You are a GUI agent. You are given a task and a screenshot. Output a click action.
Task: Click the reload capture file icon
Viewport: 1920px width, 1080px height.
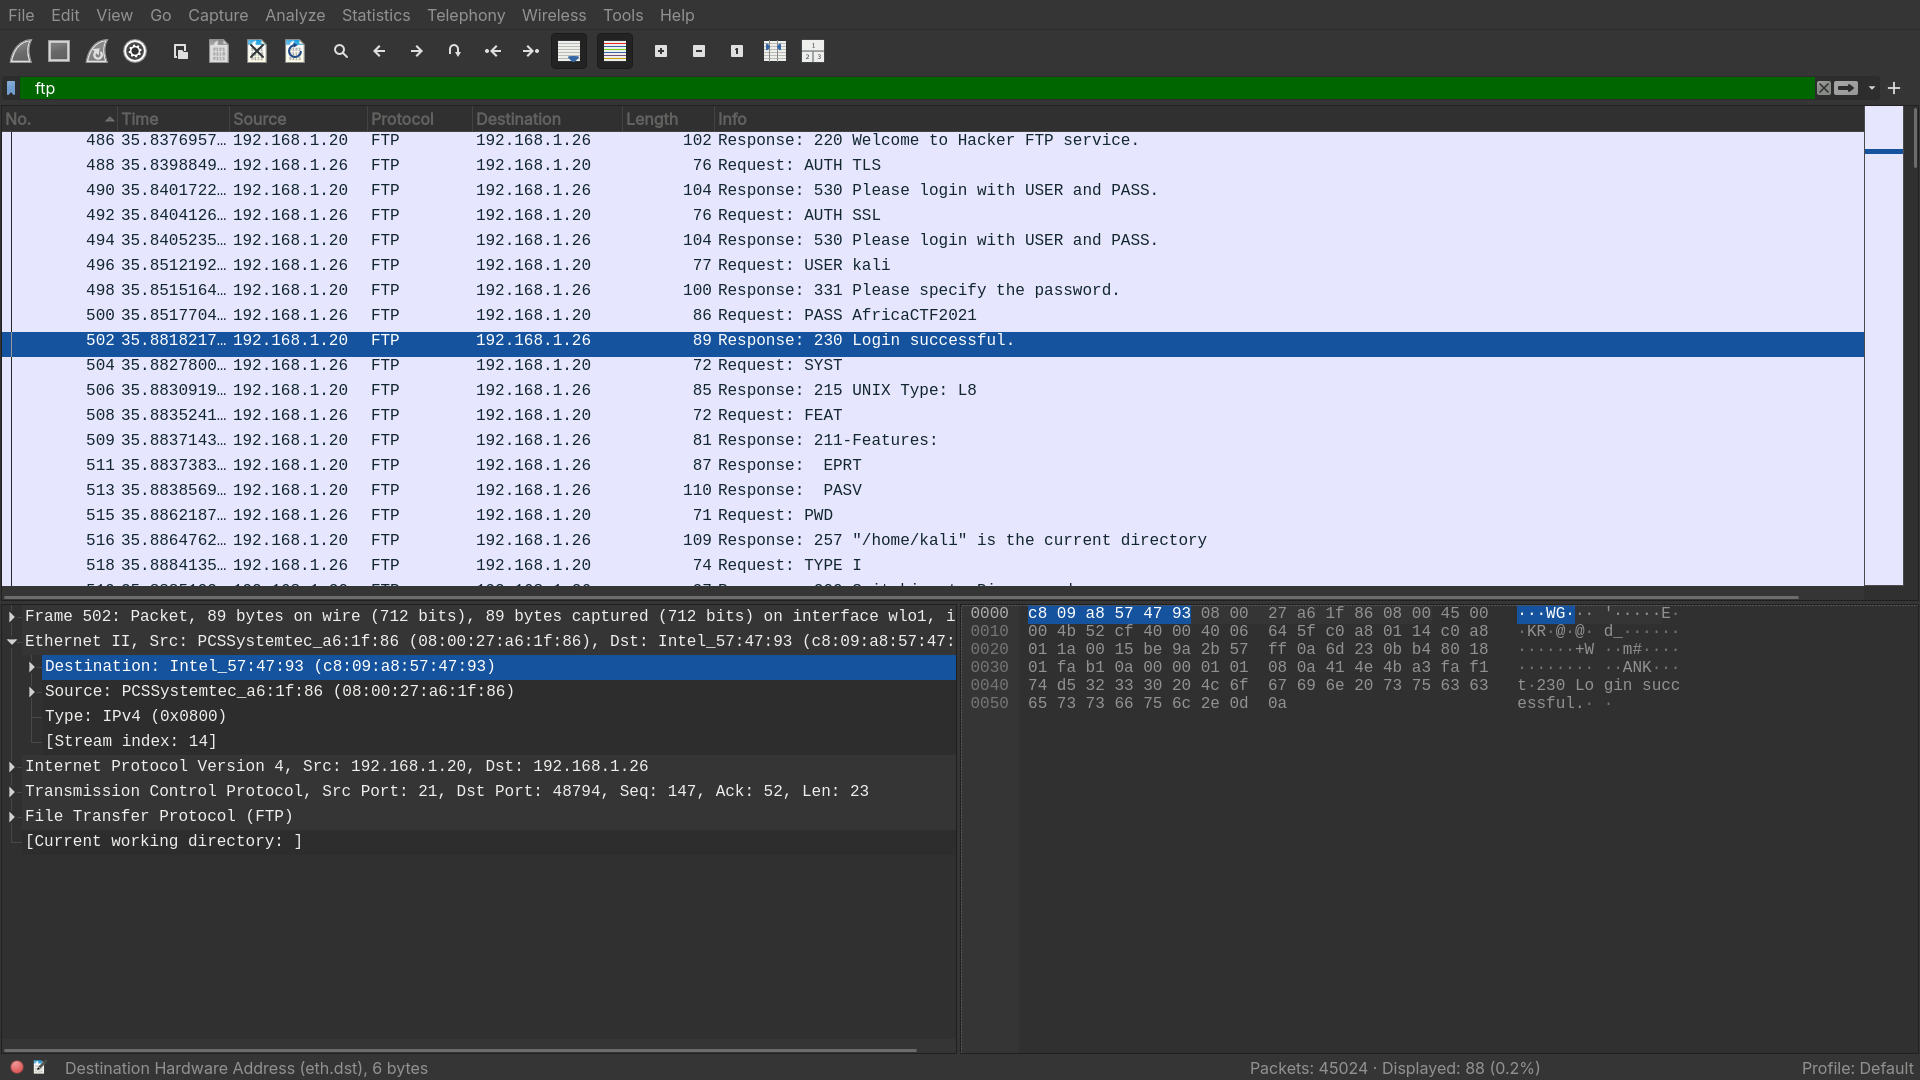295,51
